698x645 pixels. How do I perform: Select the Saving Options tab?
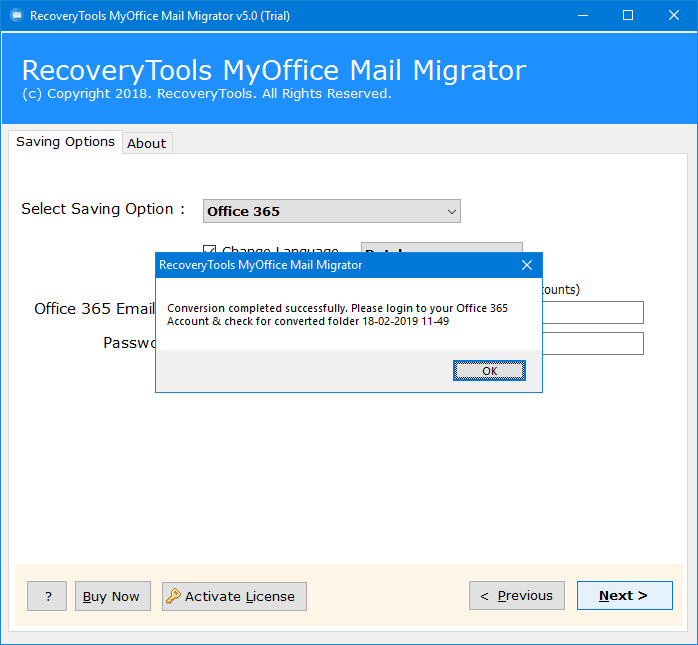[x=65, y=142]
